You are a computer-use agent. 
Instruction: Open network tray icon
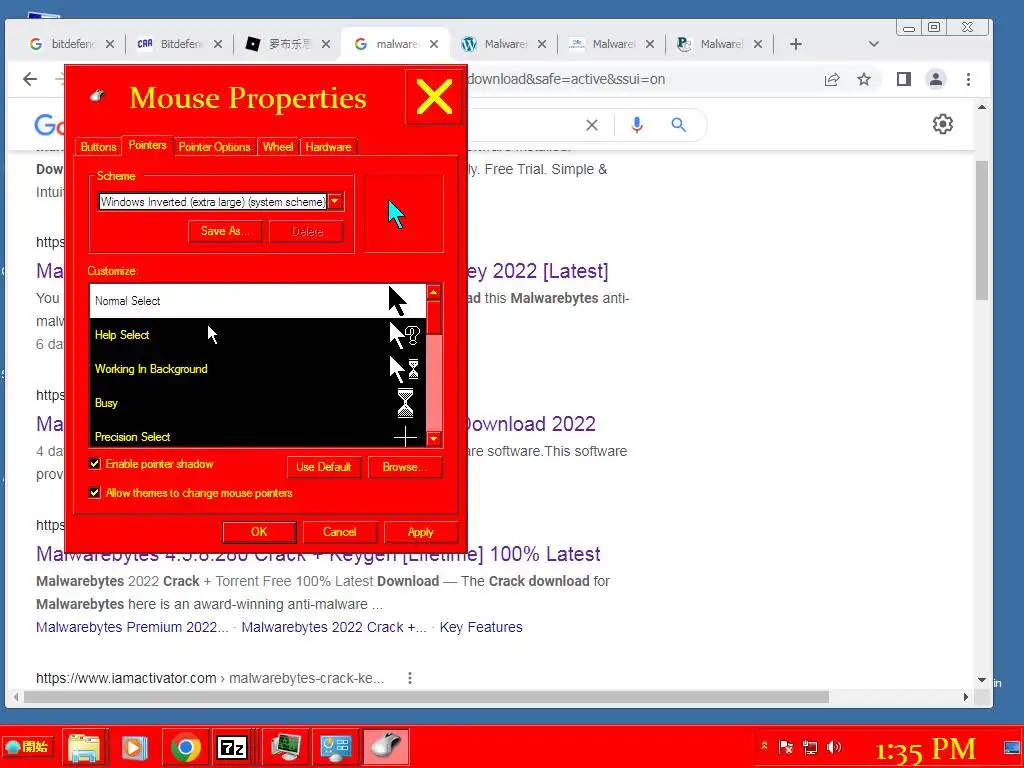coord(810,746)
